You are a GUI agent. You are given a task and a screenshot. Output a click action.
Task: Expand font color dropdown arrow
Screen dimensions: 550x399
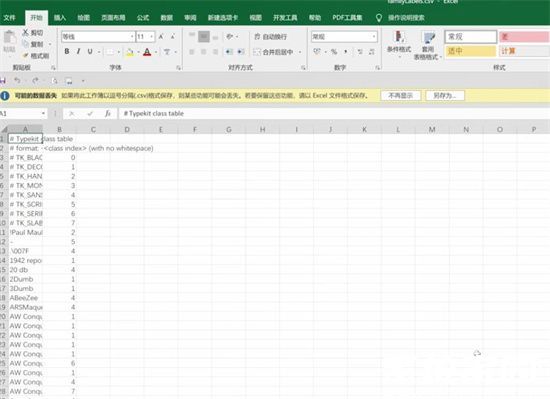click(x=156, y=52)
